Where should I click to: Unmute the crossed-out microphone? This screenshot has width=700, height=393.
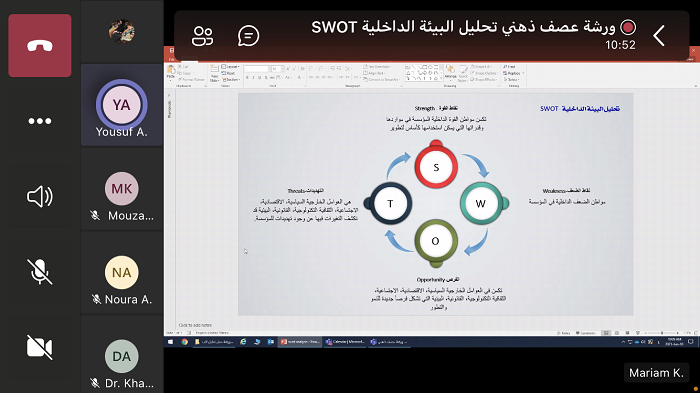[40, 272]
